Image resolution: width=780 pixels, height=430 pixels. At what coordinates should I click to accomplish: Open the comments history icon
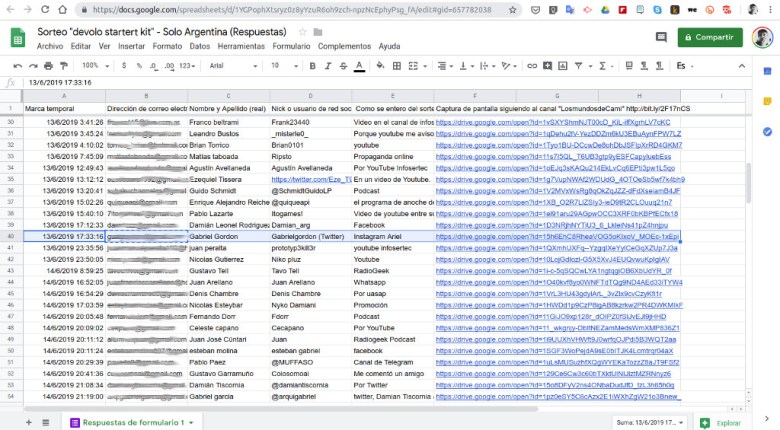click(x=660, y=37)
